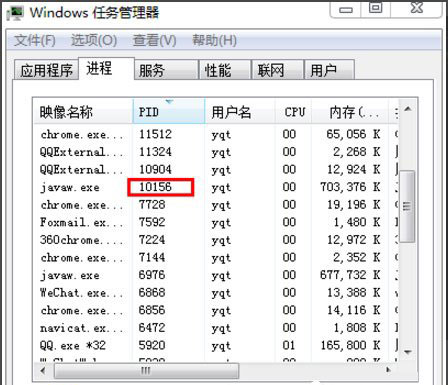Screen dimensions: 448x385
Task: Click memory value 165,800 K
Action: (350, 345)
